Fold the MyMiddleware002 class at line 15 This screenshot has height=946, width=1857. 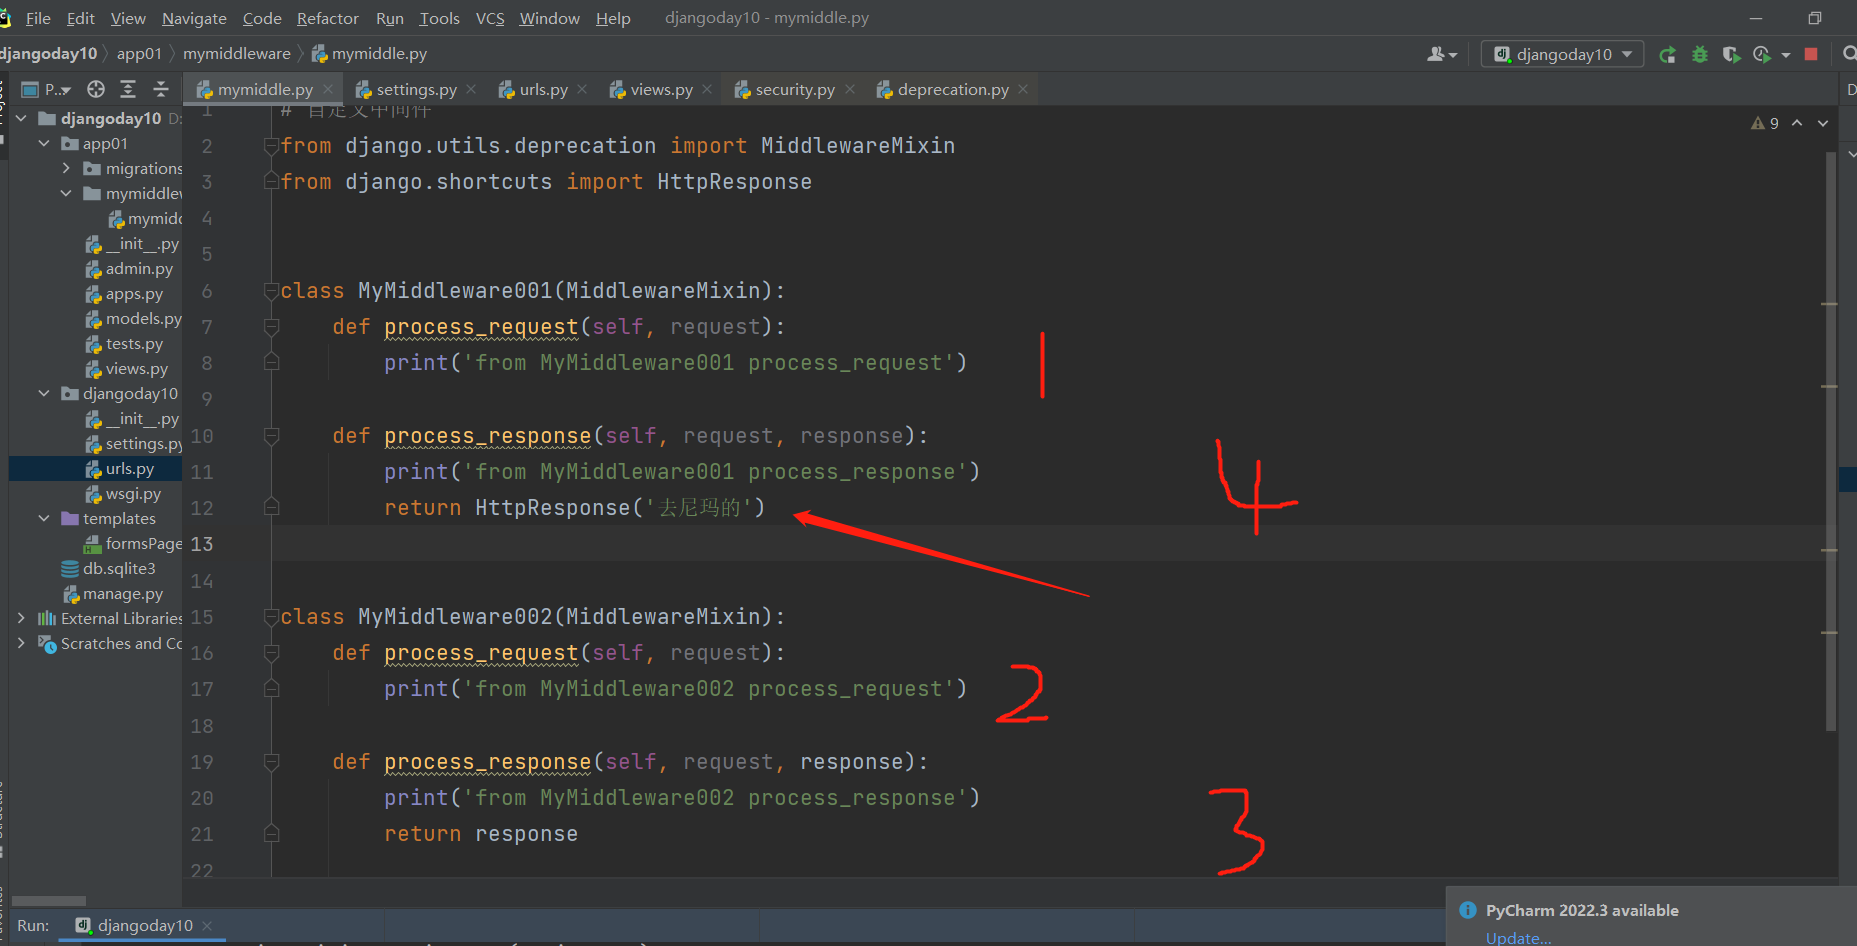[271, 617]
